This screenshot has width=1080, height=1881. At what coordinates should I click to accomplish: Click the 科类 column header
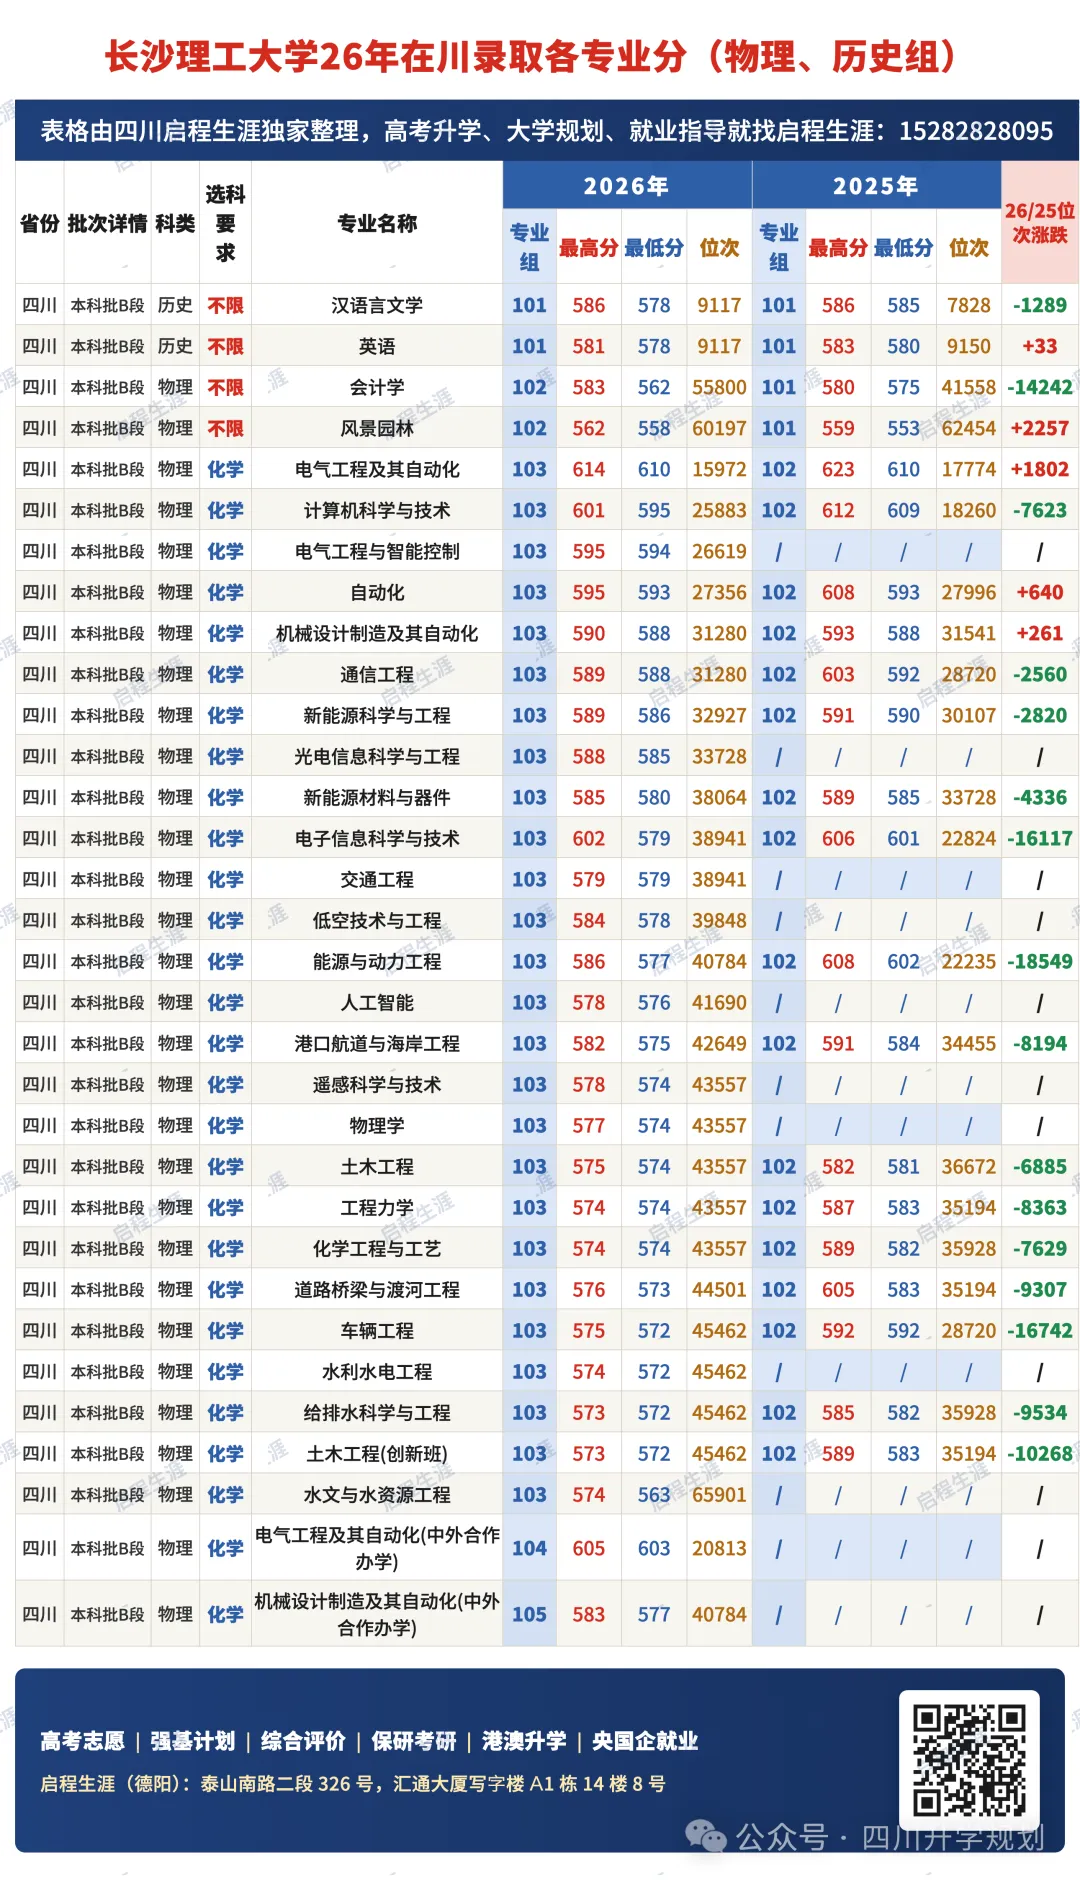pyautogui.click(x=175, y=223)
